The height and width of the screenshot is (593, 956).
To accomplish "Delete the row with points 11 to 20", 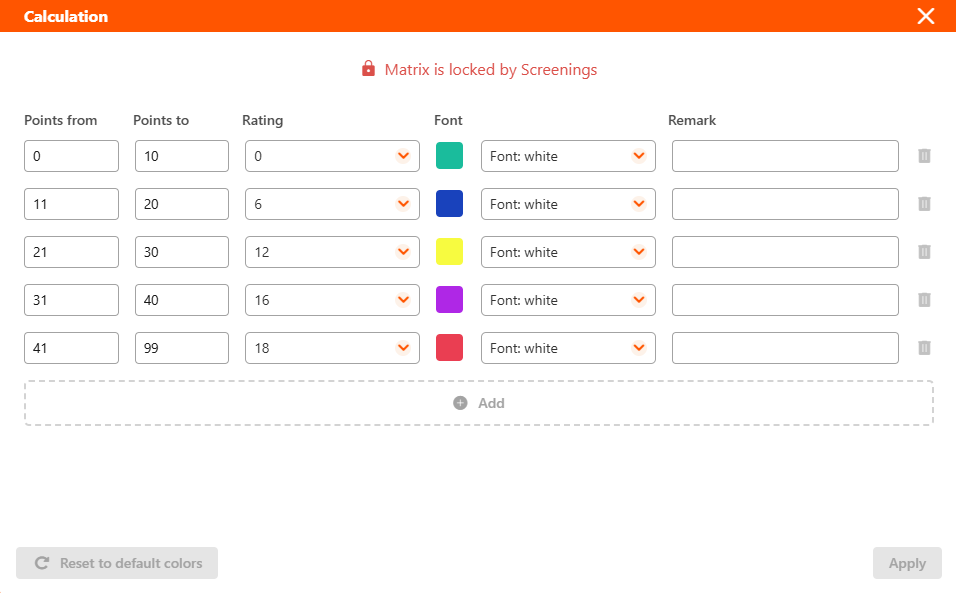I will [924, 204].
